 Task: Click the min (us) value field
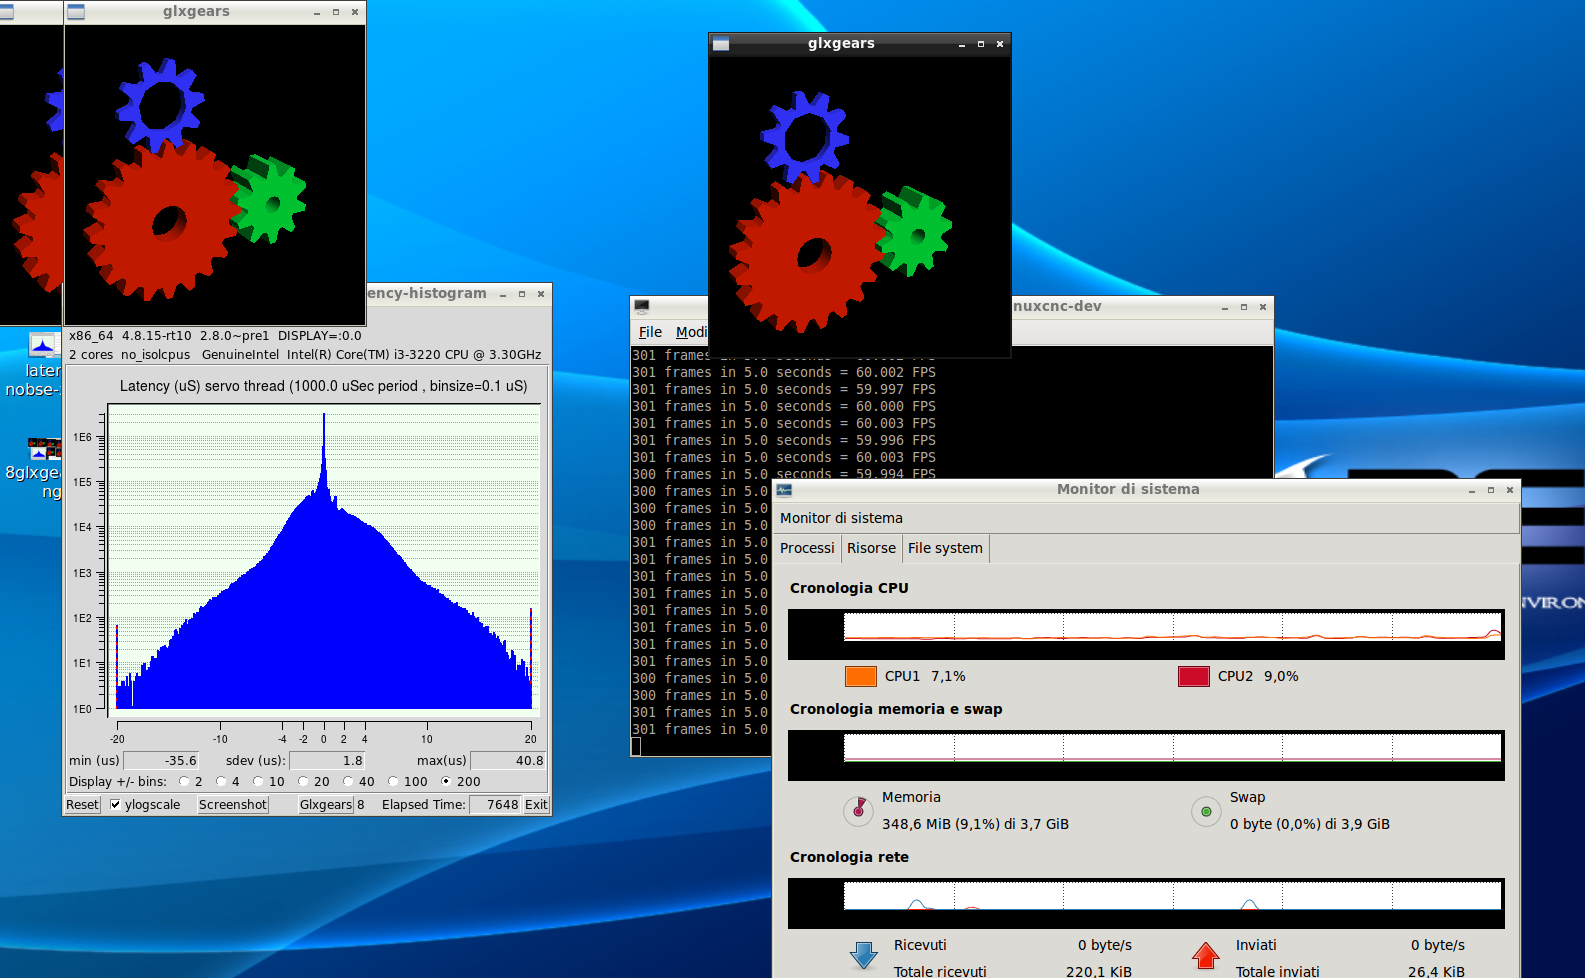(162, 761)
